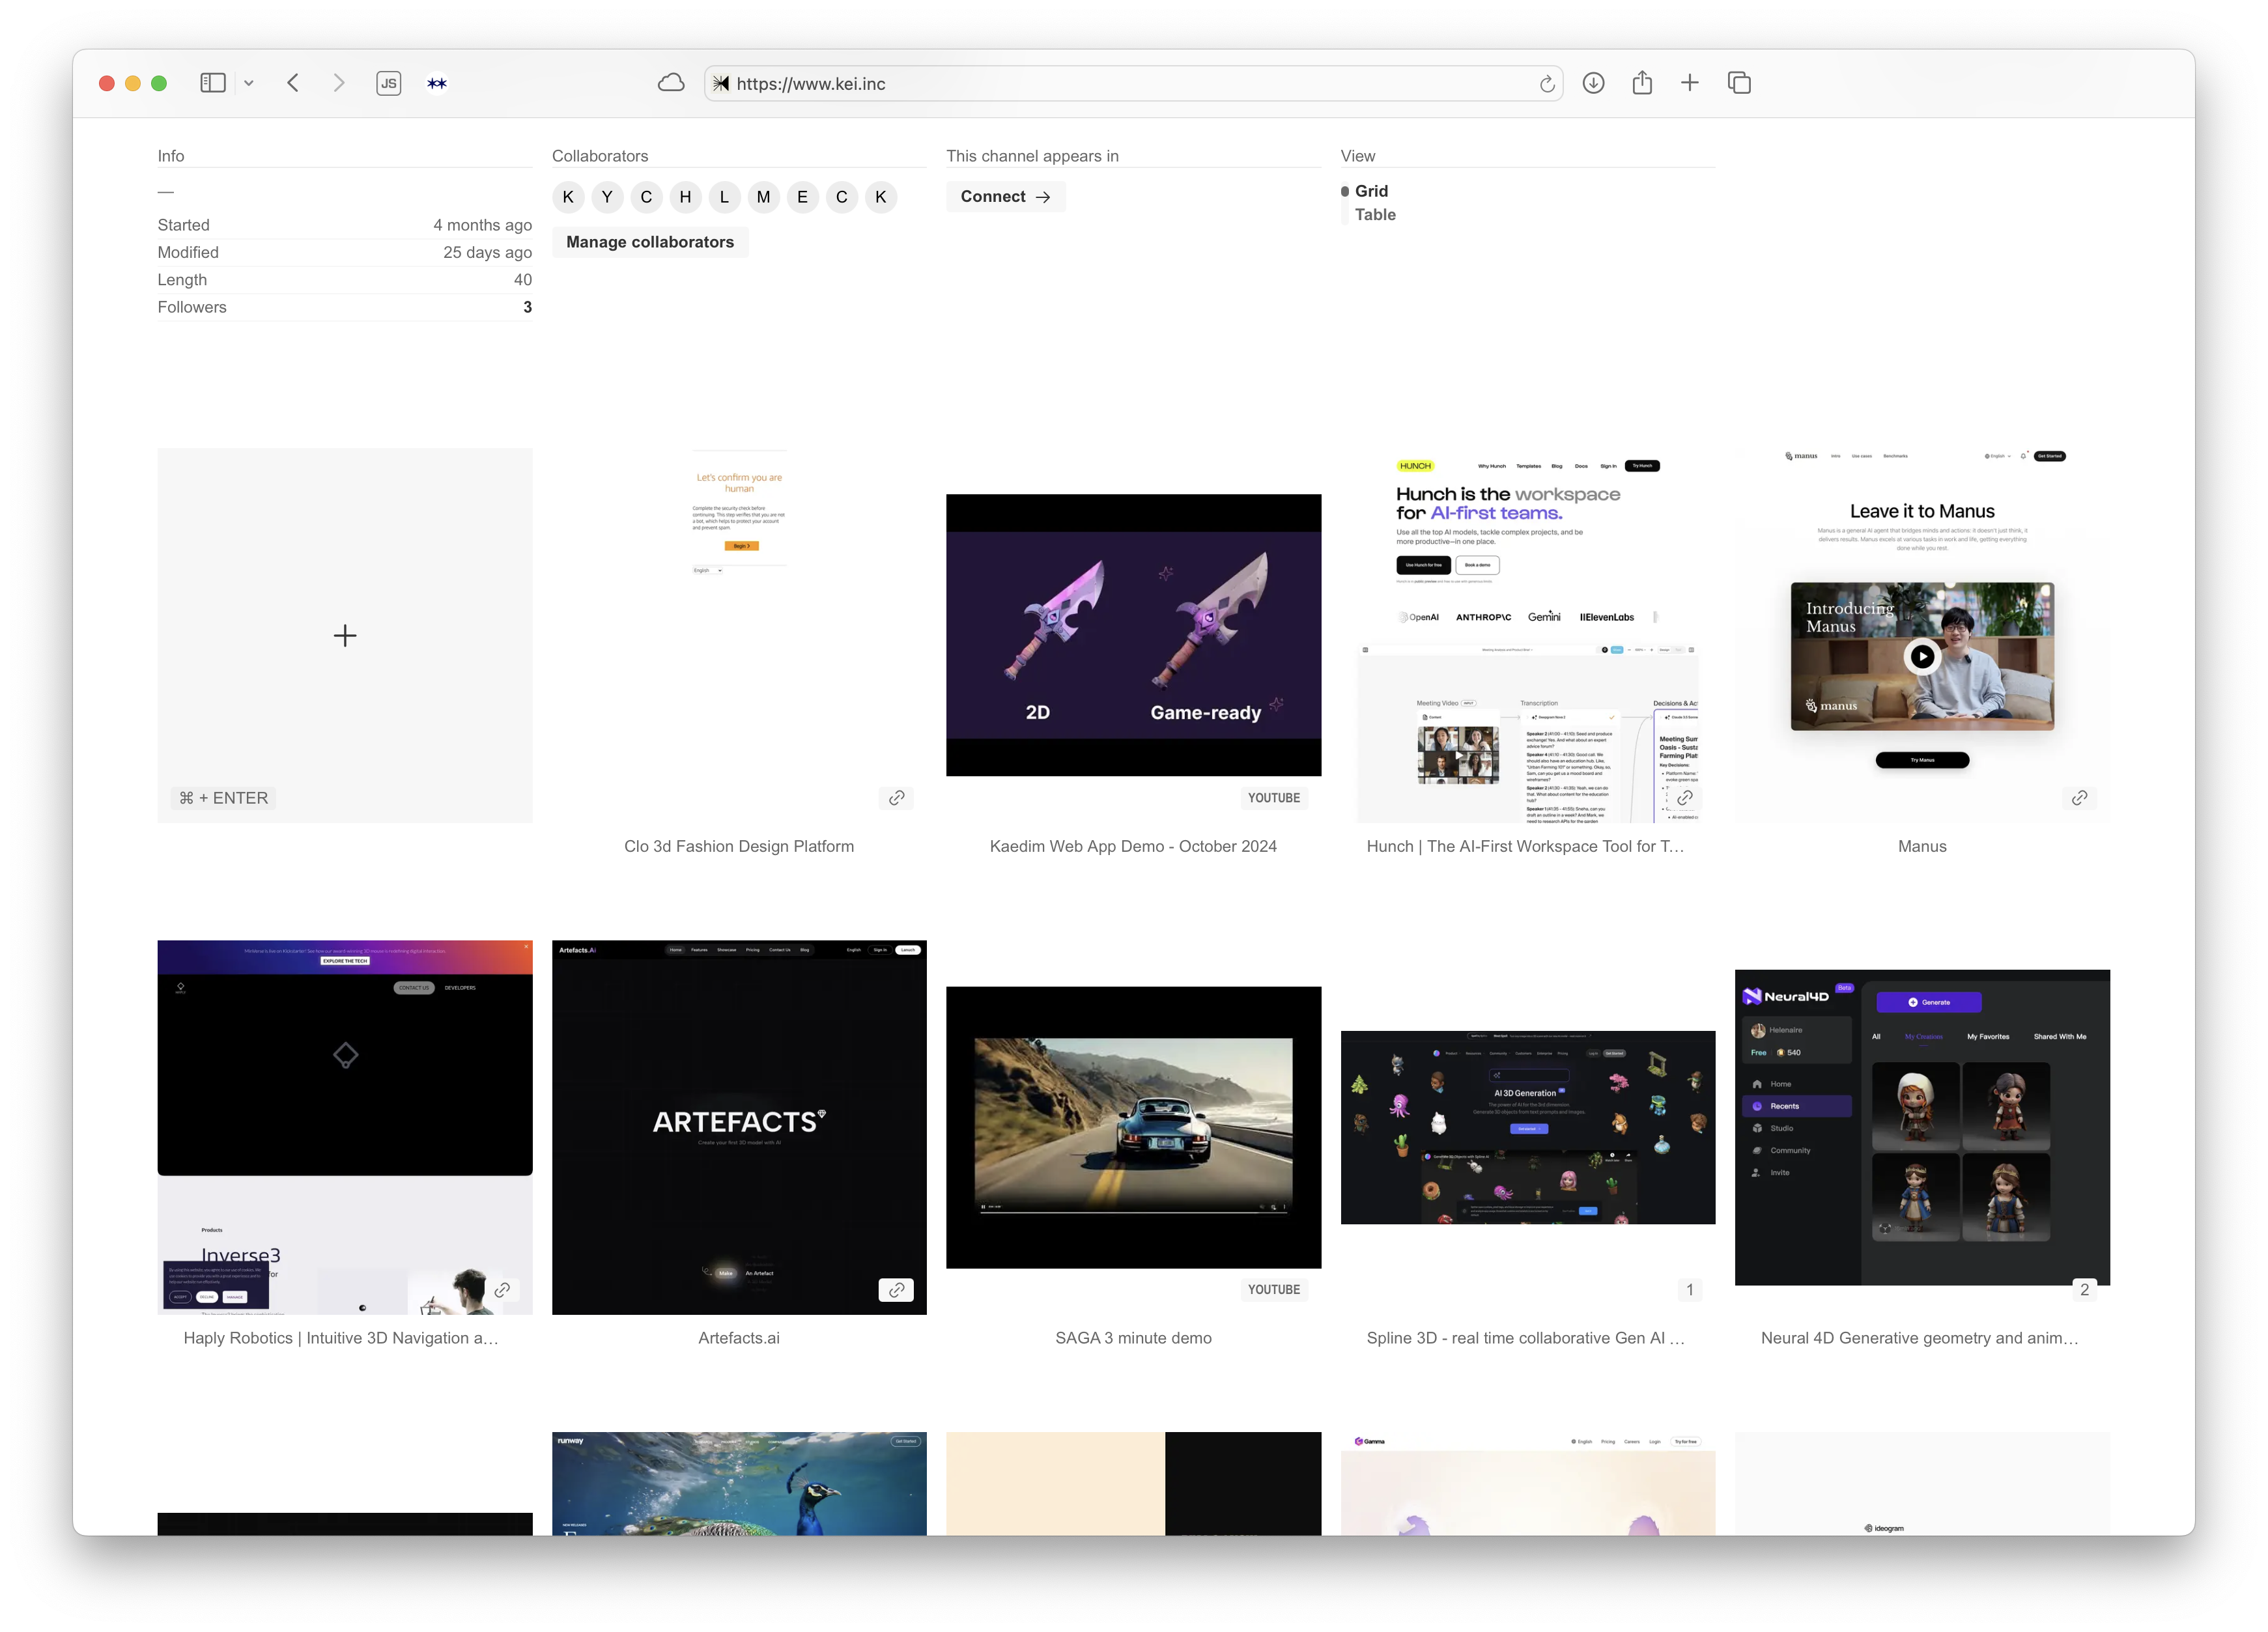
Task: Open the Neural 4D Generative geometry title
Action: (x=1919, y=1339)
